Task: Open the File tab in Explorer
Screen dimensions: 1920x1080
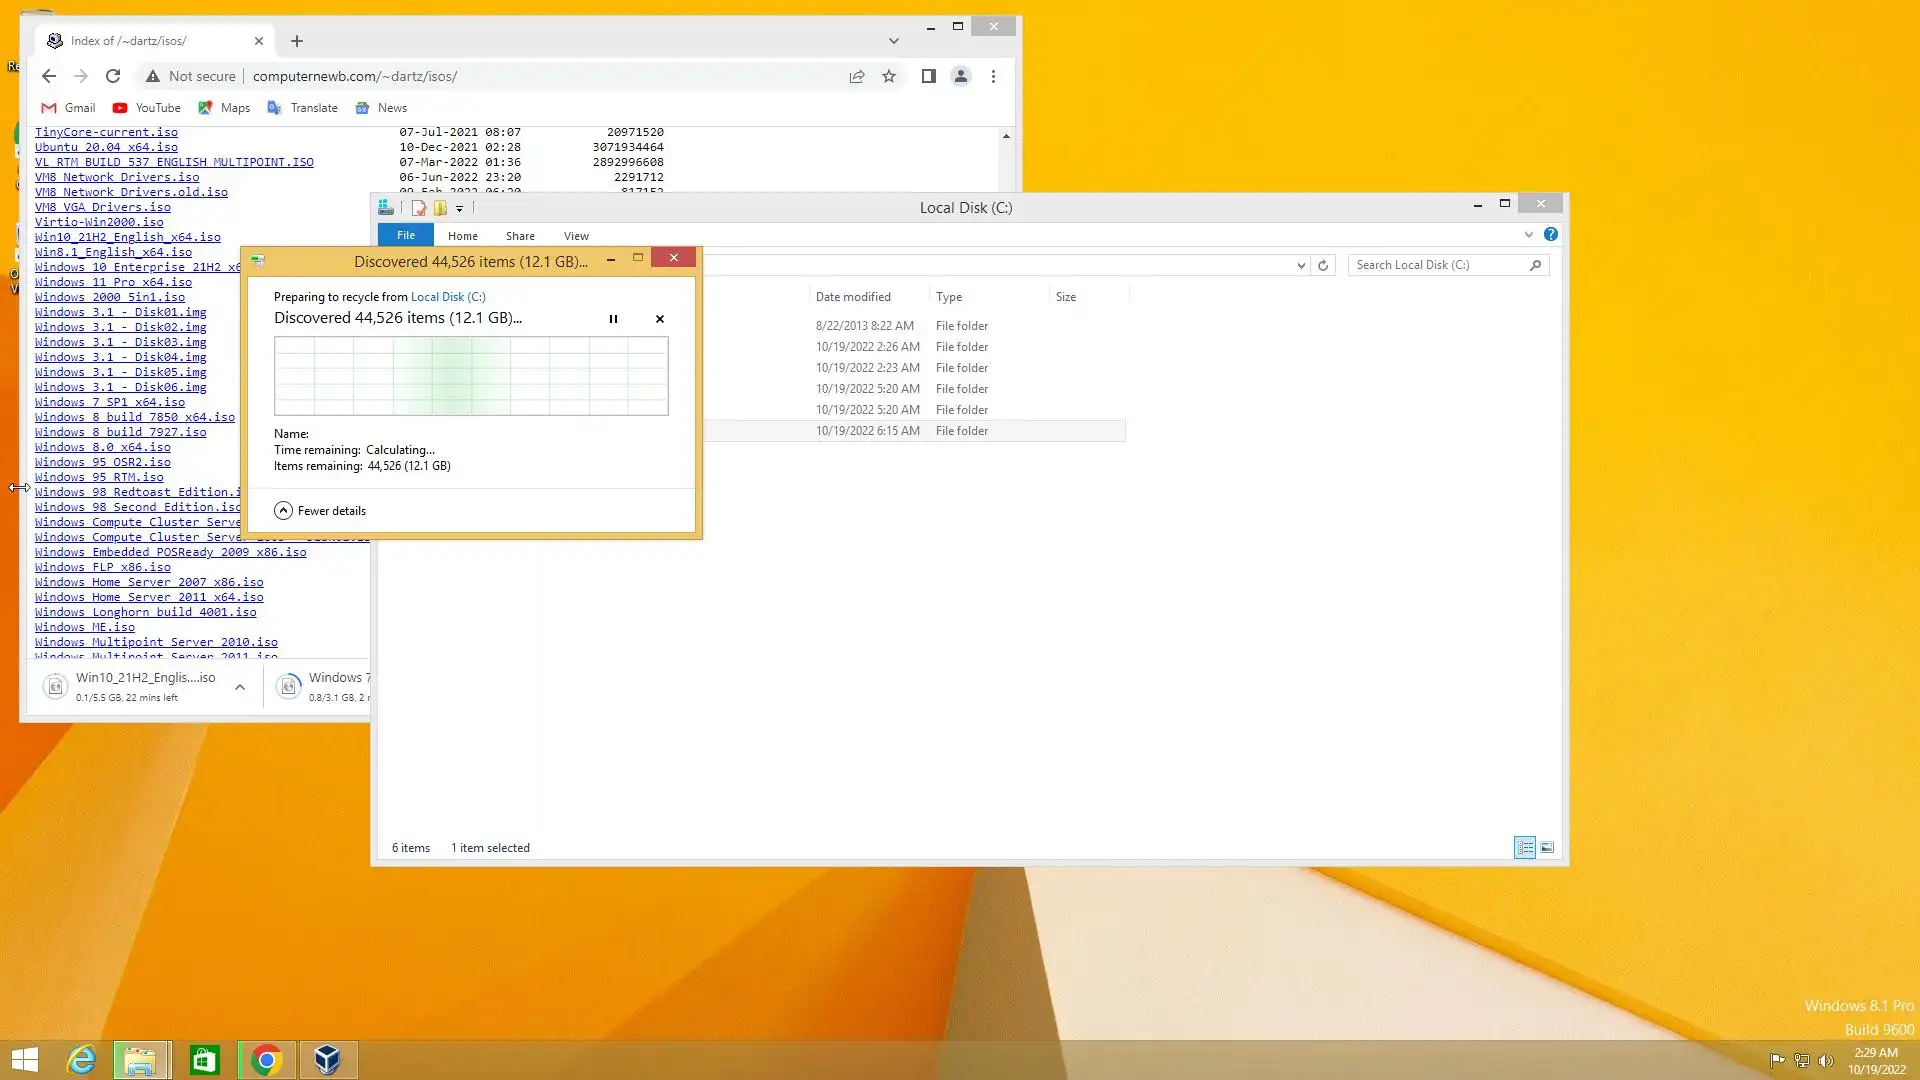Action: pos(405,236)
